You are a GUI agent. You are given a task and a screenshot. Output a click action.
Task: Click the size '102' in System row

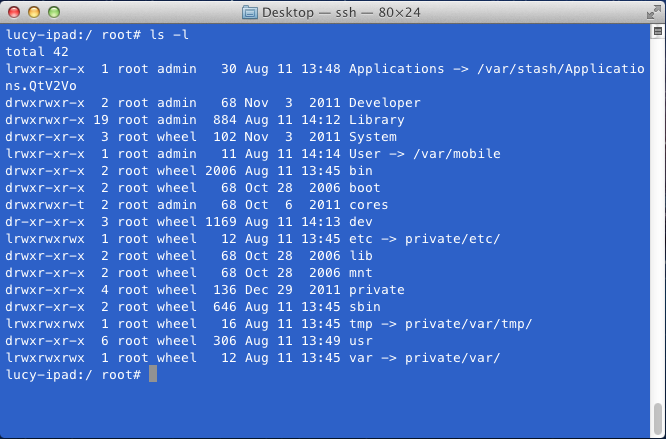225,137
